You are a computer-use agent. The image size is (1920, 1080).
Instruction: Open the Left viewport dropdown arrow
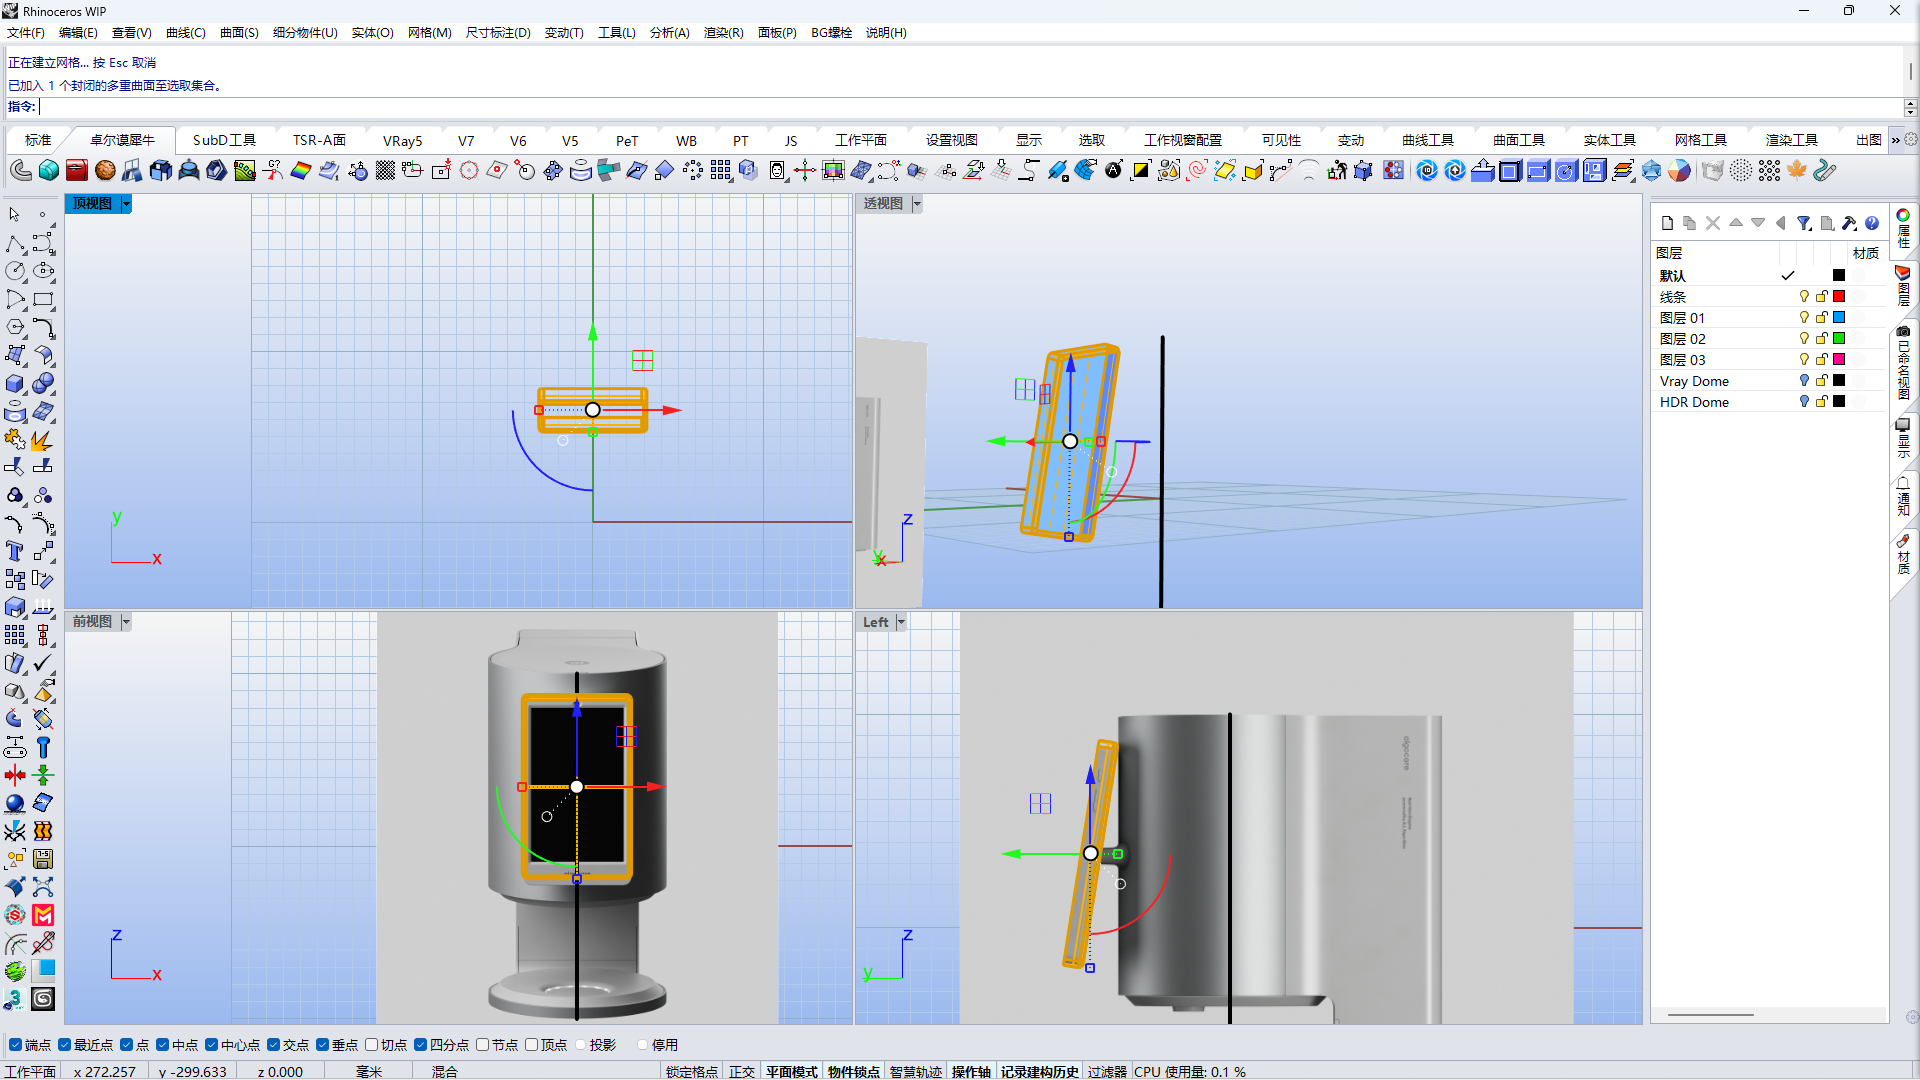click(x=901, y=622)
